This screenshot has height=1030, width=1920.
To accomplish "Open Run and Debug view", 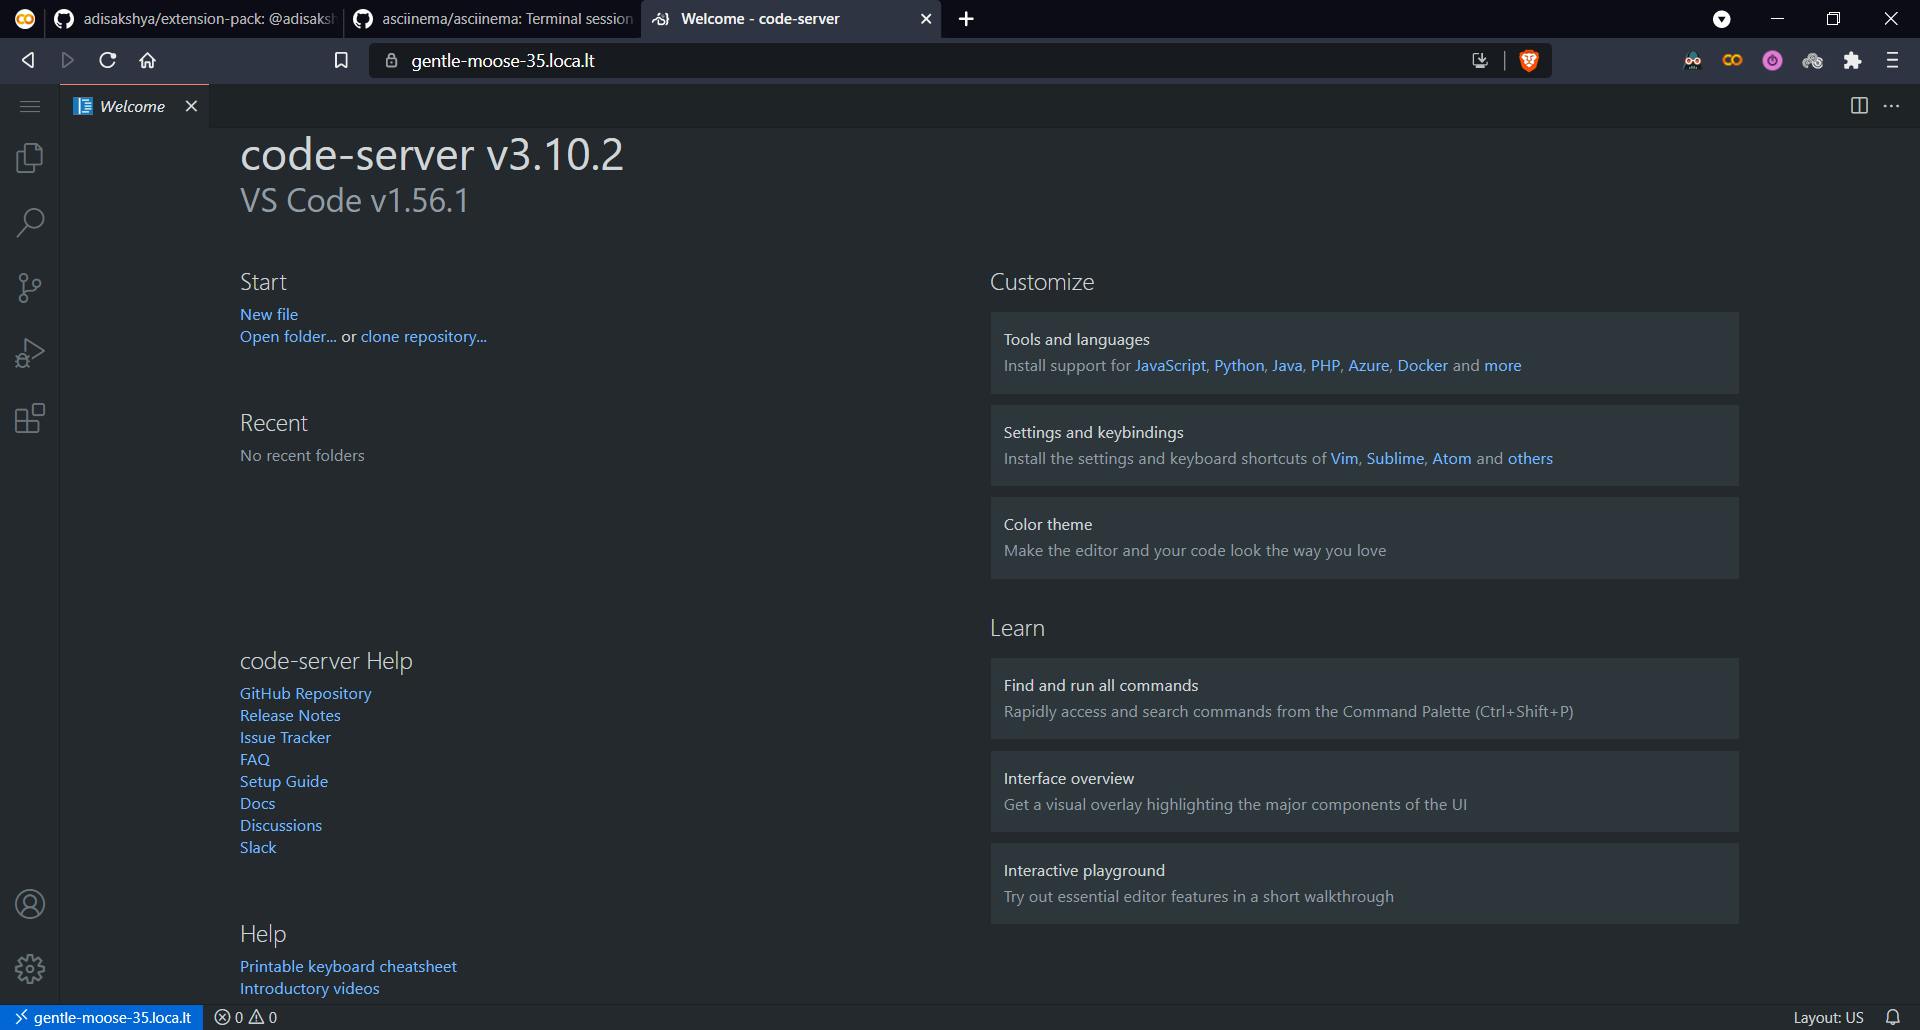I will [30, 353].
